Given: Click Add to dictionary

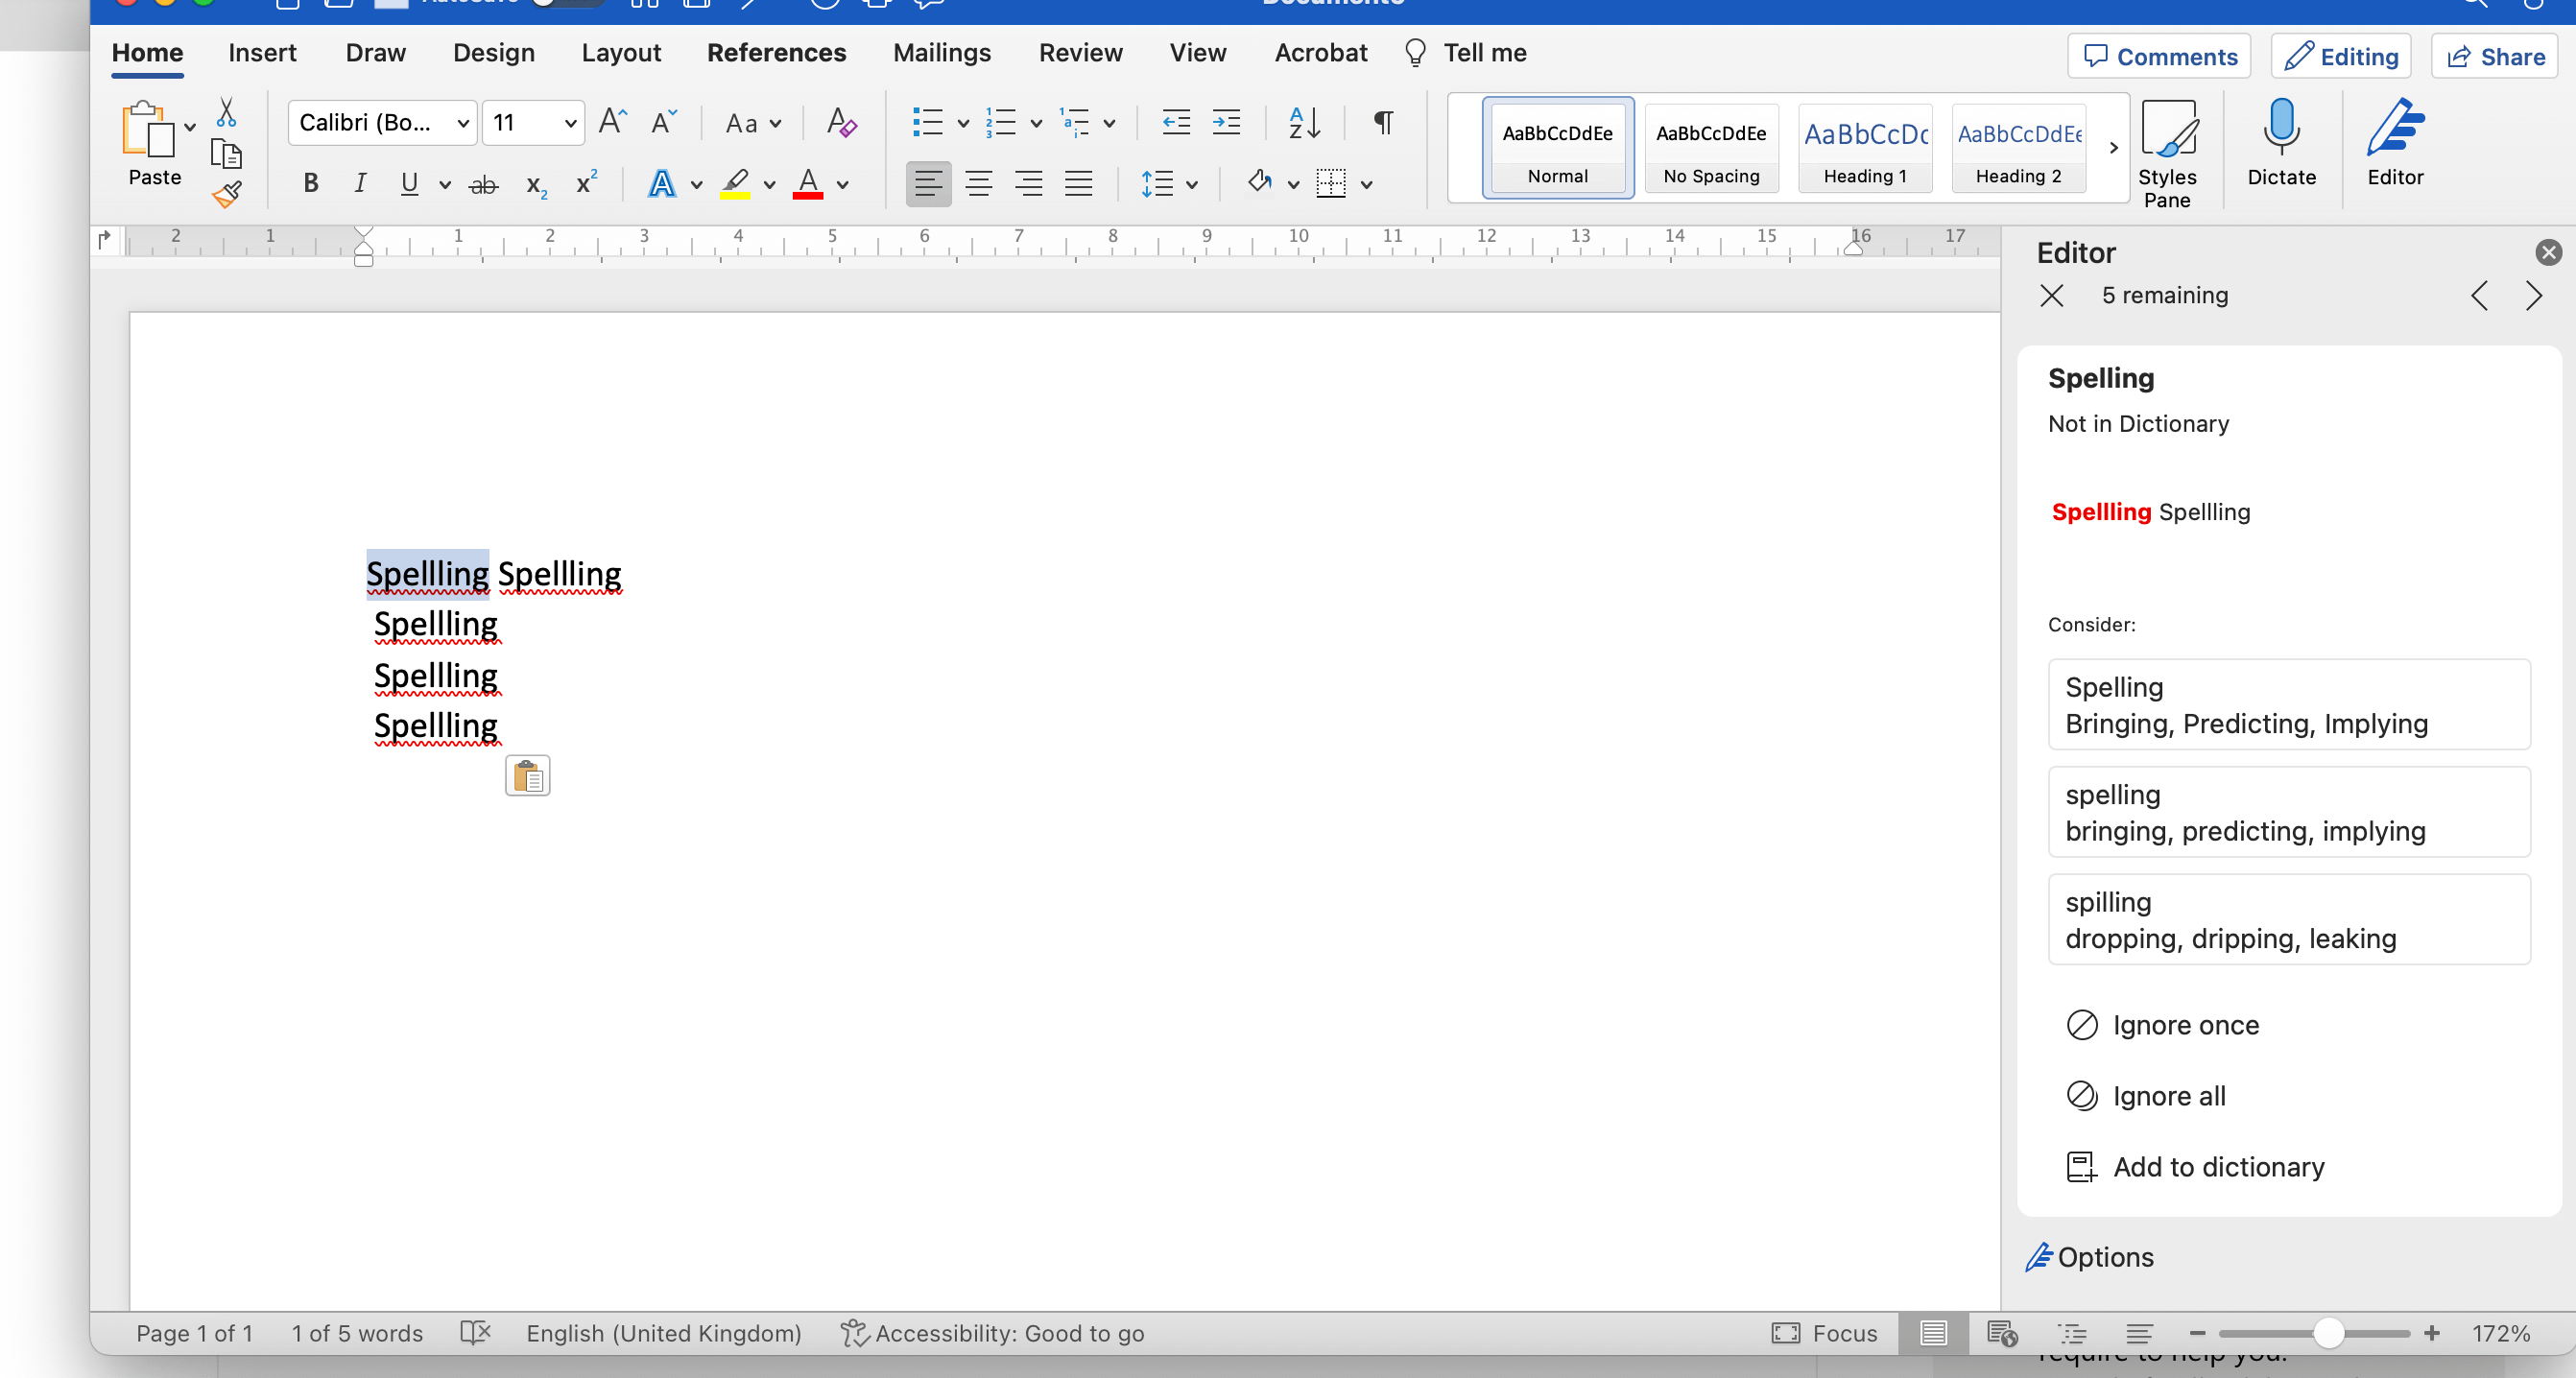Looking at the screenshot, I should [x=2218, y=1167].
